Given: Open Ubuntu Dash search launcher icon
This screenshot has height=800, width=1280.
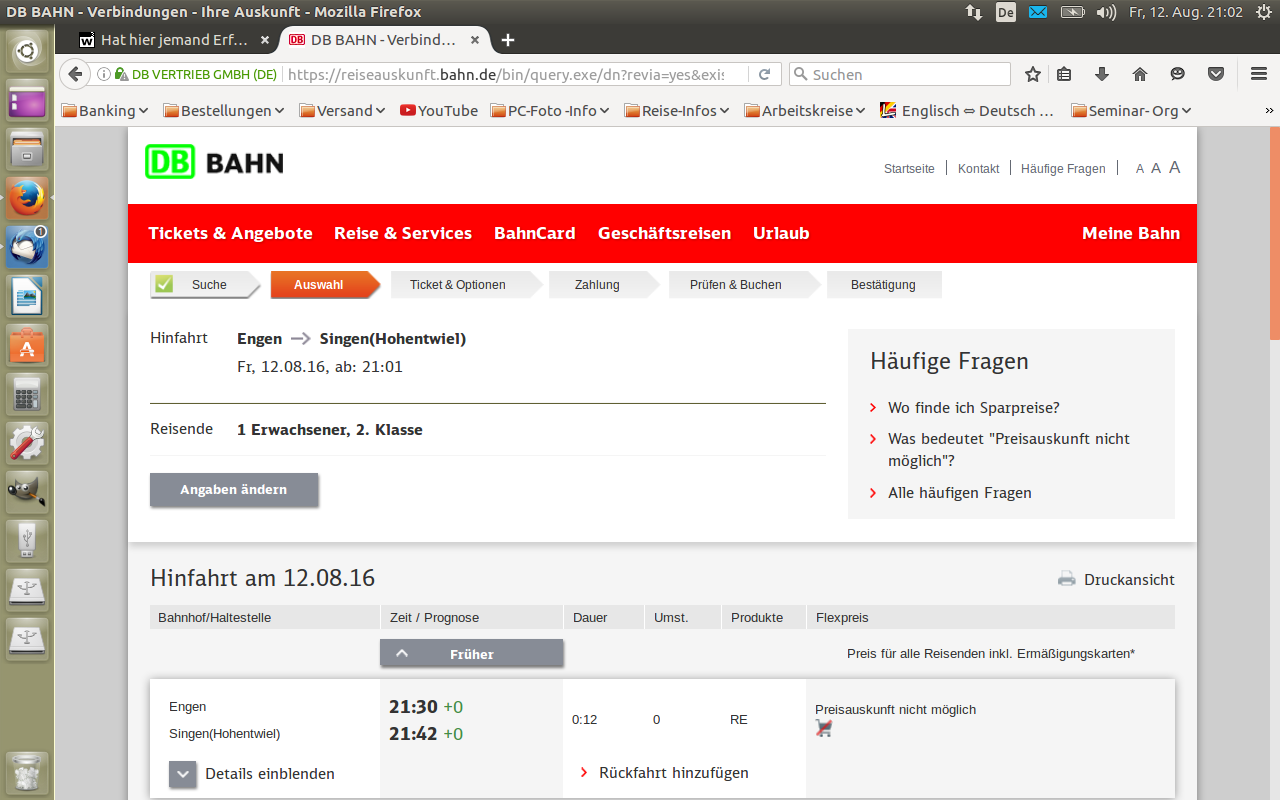Looking at the screenshot, I should click(x=27, y=52).
